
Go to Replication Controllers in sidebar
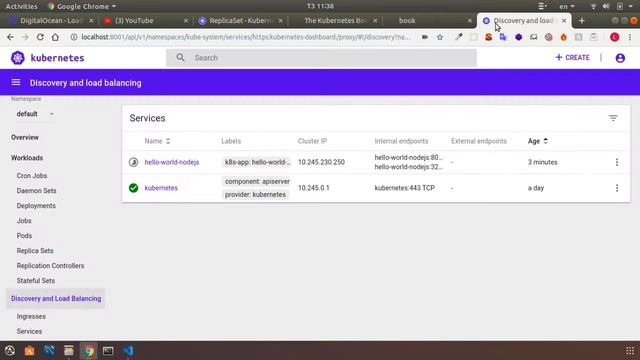point(50,266)
